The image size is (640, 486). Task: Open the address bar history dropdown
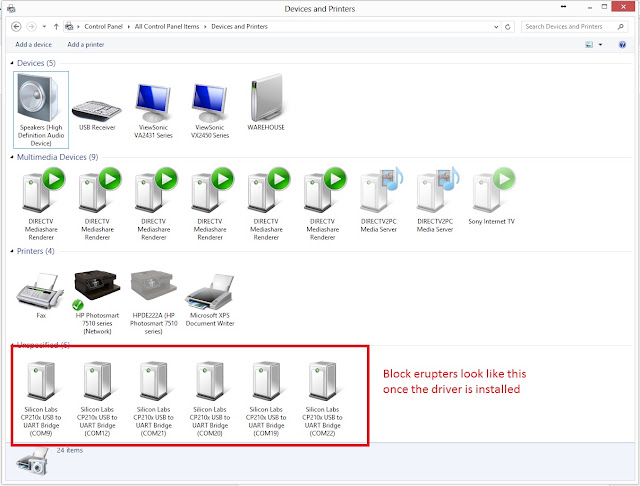click(x=496, y=27)
